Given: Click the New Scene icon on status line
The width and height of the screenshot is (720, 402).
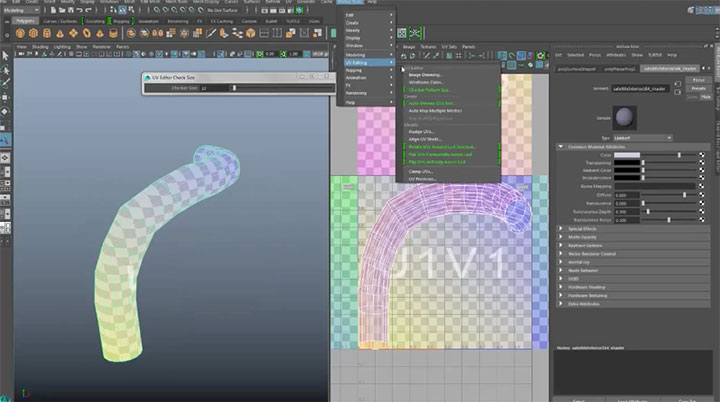Looking at the screenshot, I should click(x=53, y=10).
